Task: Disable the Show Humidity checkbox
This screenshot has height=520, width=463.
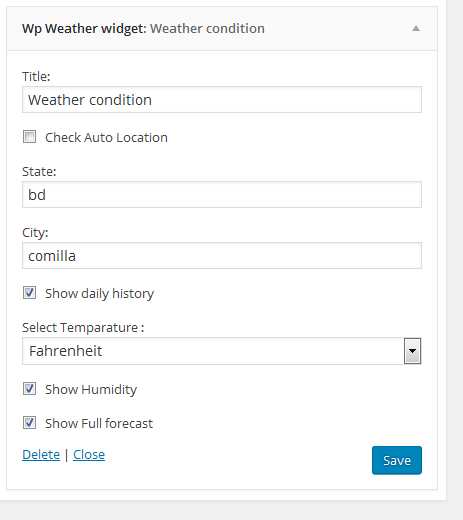Action: coord(29,389)
